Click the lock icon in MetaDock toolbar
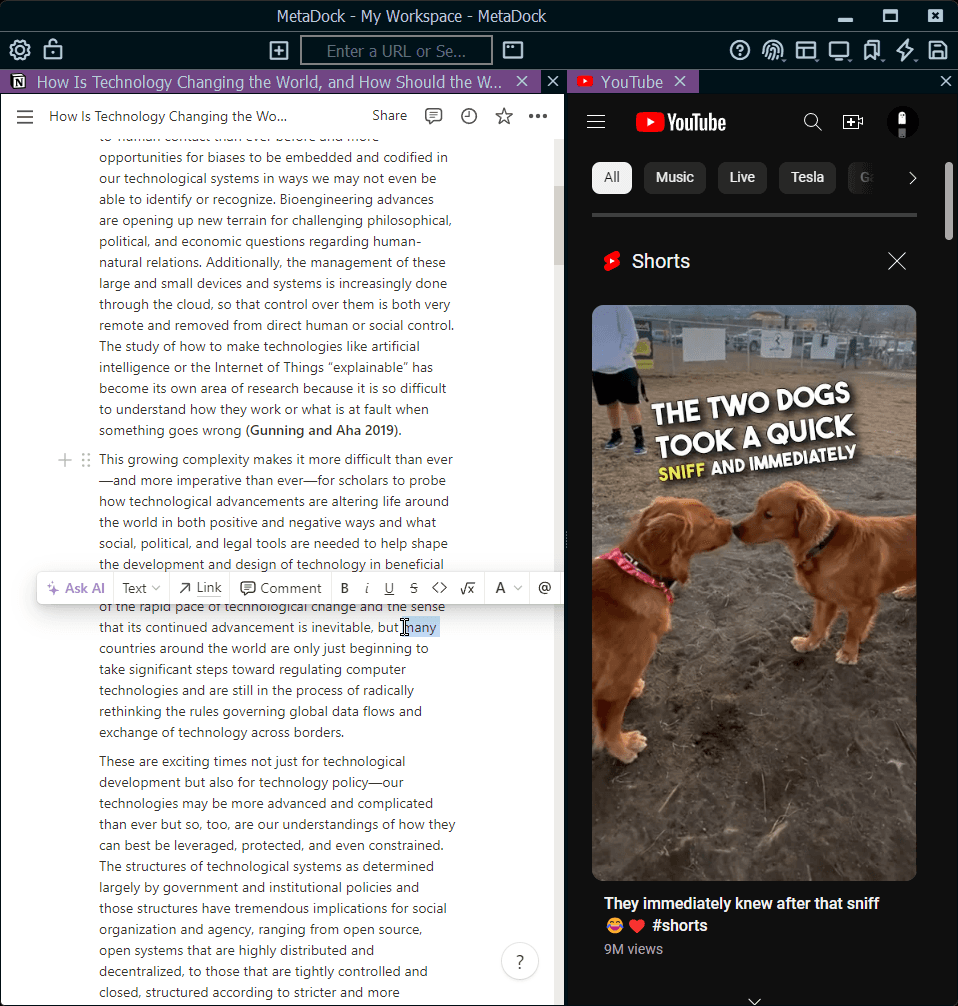The height and width of the screenshot is (1006, 958). tap(53, 50)
